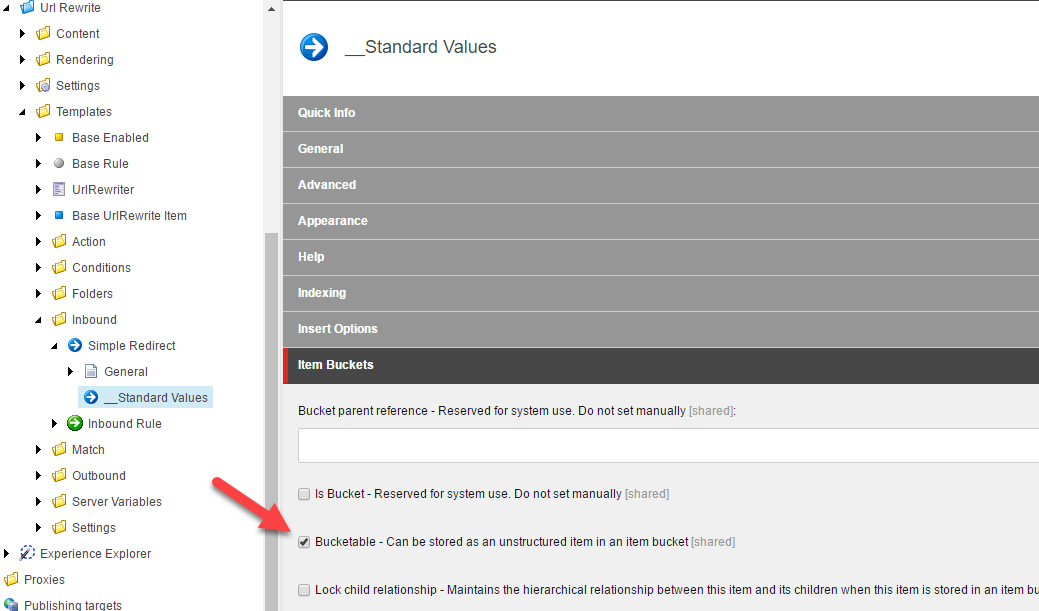
Task: Click the Url Rewrite folder icon
Action: tap(27, 8)
